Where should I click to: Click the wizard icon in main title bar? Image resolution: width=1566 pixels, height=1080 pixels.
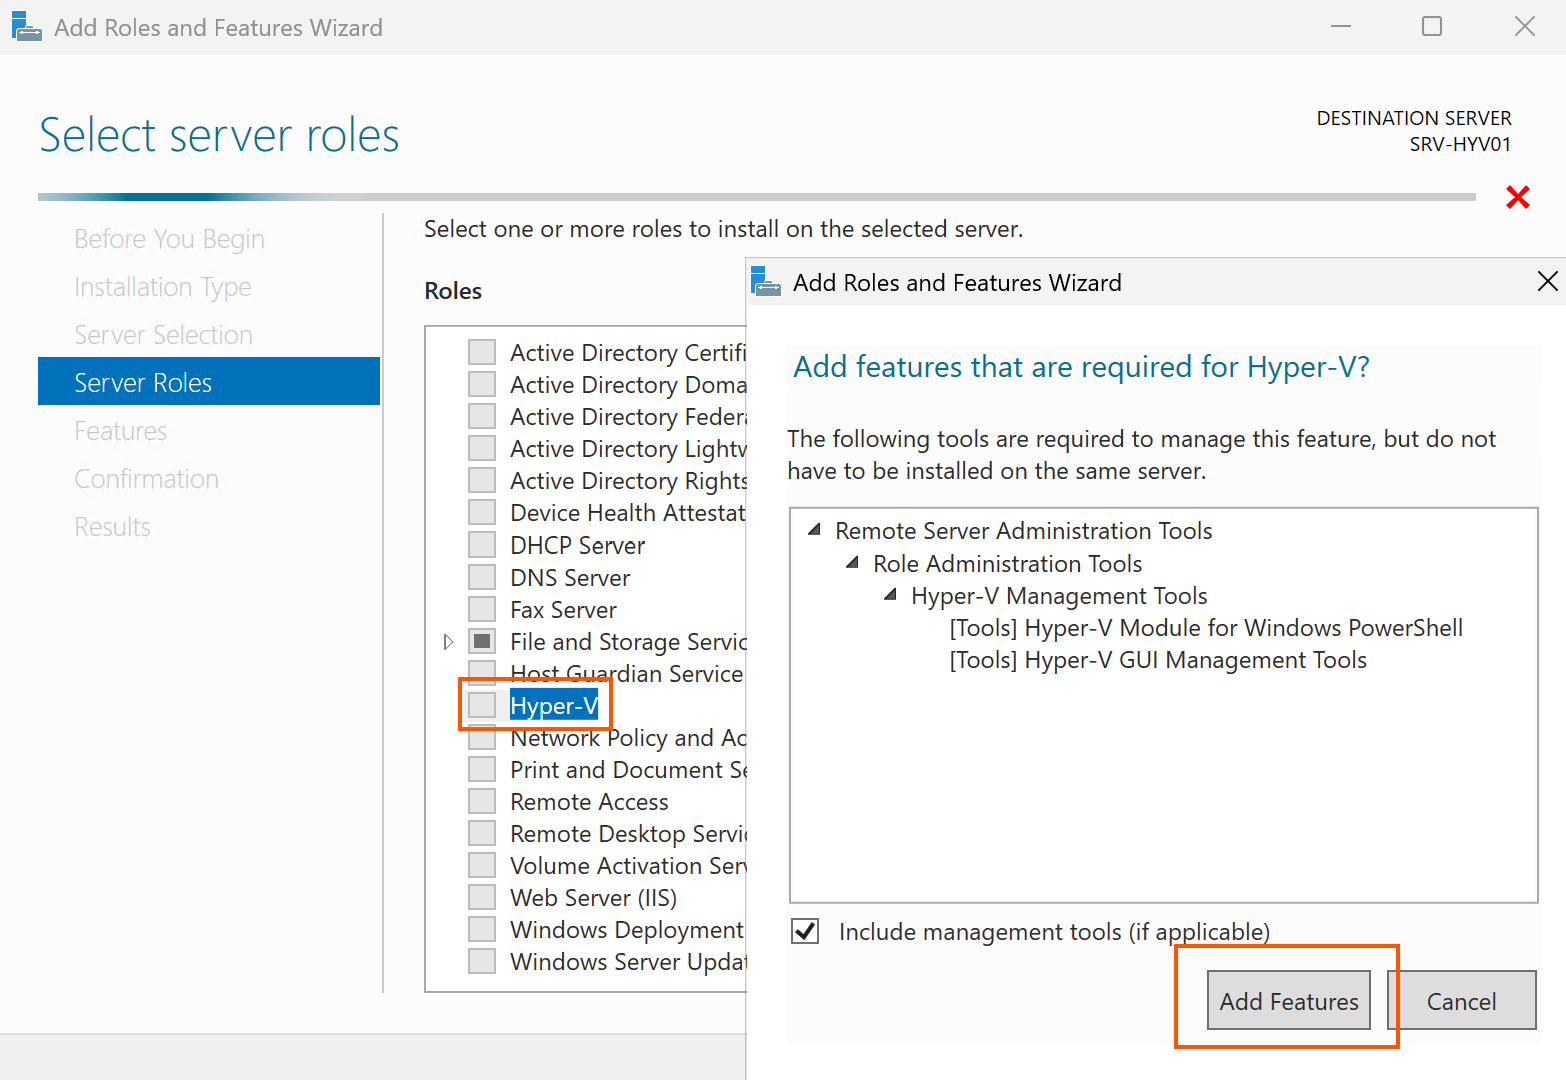click(x=26, y=27)
